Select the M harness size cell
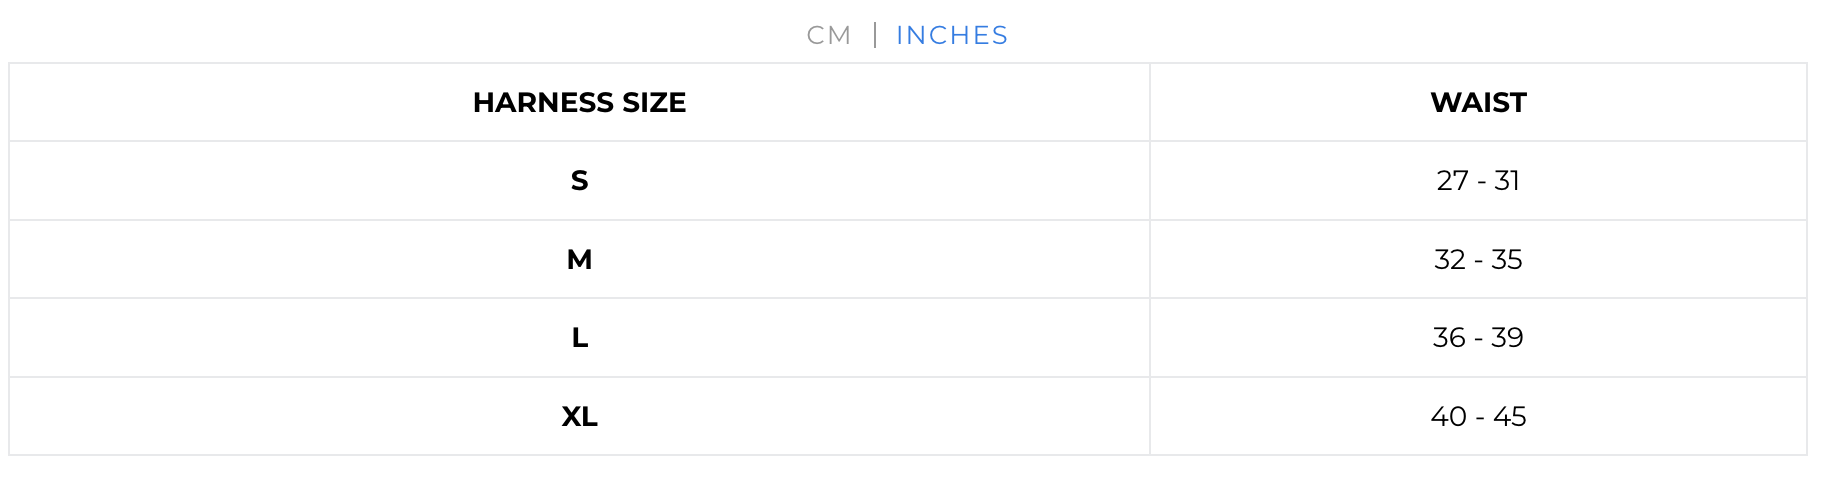This screenshot has width=1826, height=498. click(x=579, y=259)
